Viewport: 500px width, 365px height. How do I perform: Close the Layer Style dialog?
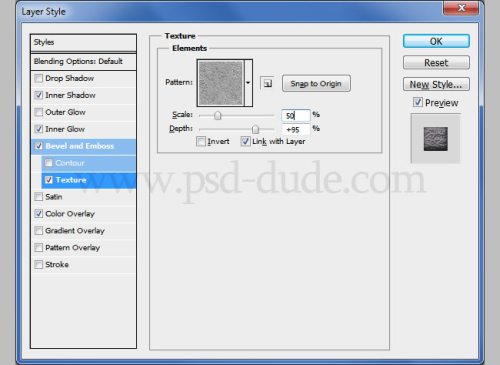461,8
